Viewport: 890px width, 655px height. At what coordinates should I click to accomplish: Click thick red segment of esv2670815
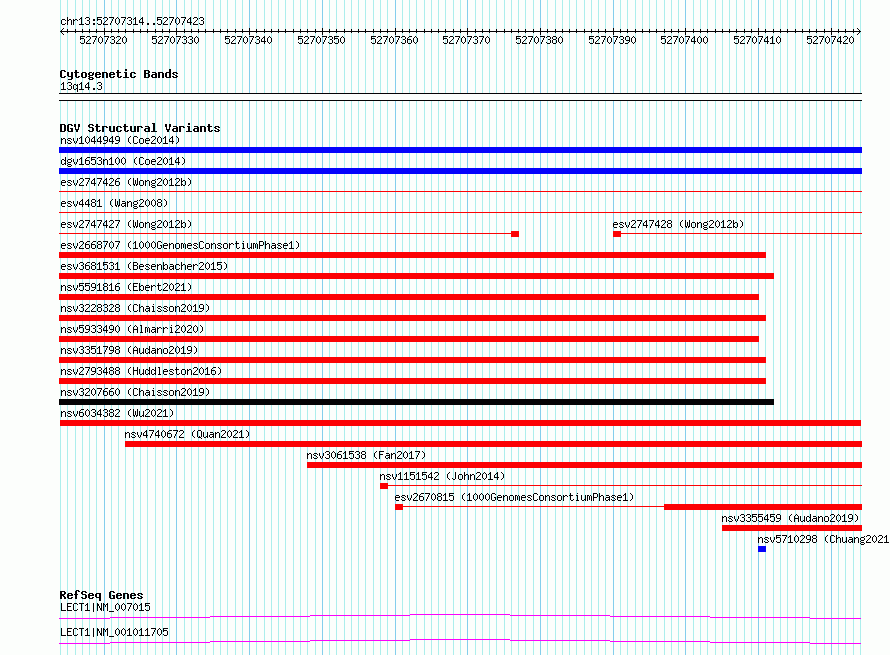tap(763, 507)
